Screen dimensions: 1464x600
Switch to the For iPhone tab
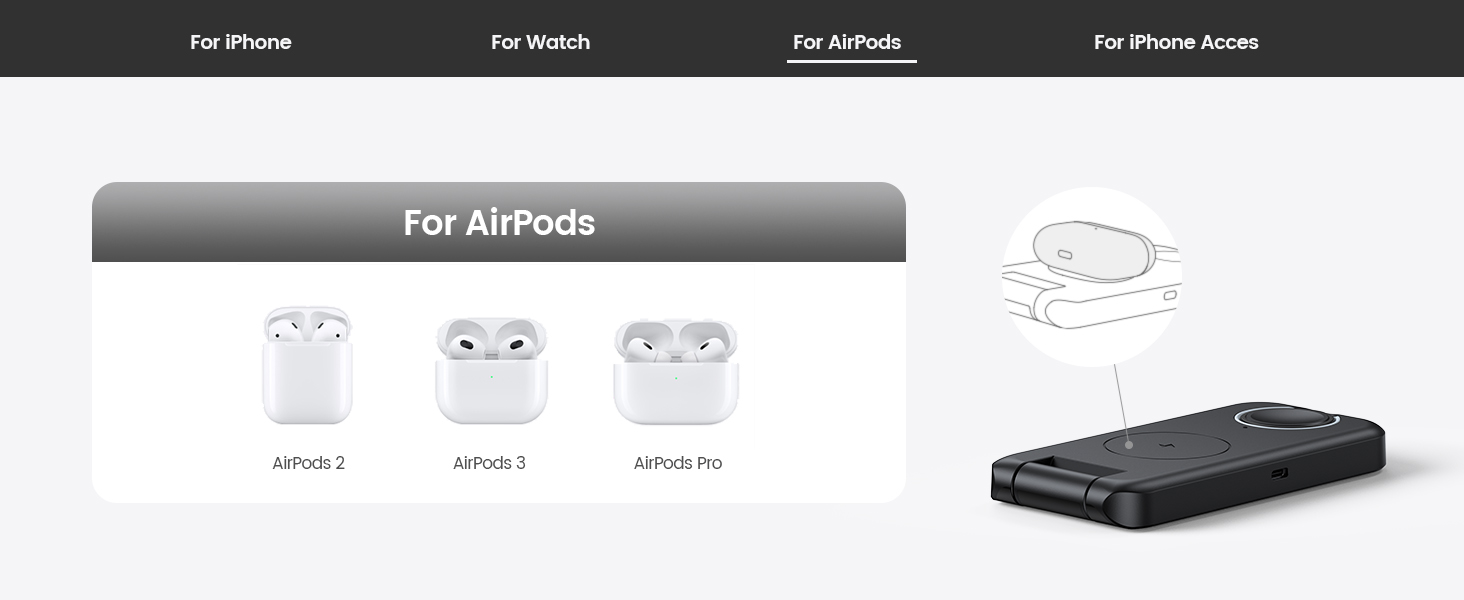pyautogui.click(x=241, y=42)
